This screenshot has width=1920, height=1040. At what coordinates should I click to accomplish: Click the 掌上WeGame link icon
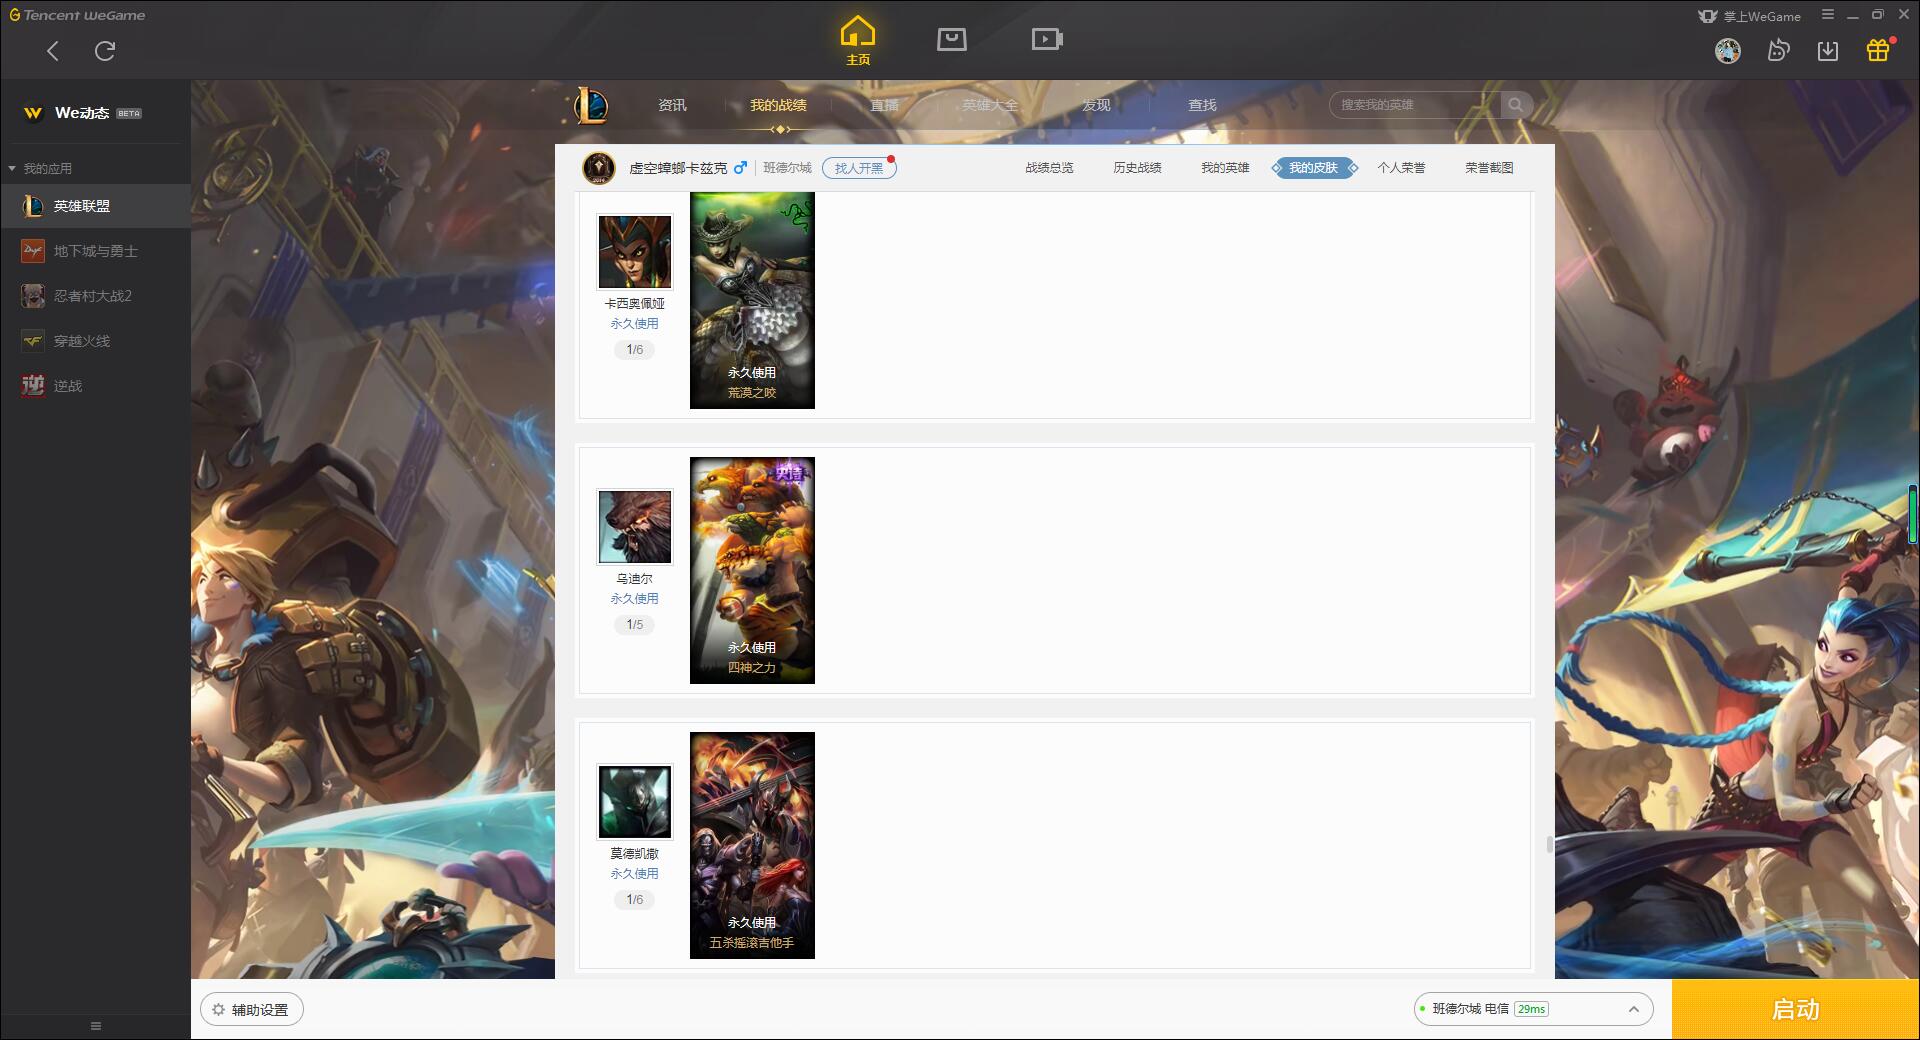point(1749,16)
